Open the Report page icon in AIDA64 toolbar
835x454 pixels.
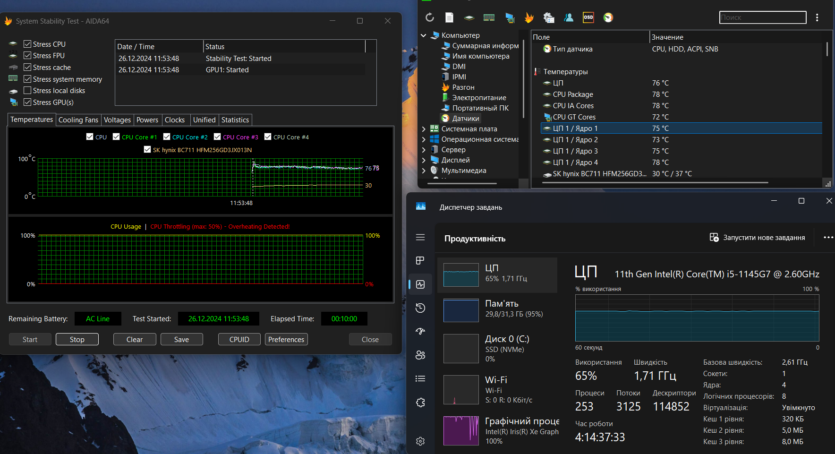point(449,18)
